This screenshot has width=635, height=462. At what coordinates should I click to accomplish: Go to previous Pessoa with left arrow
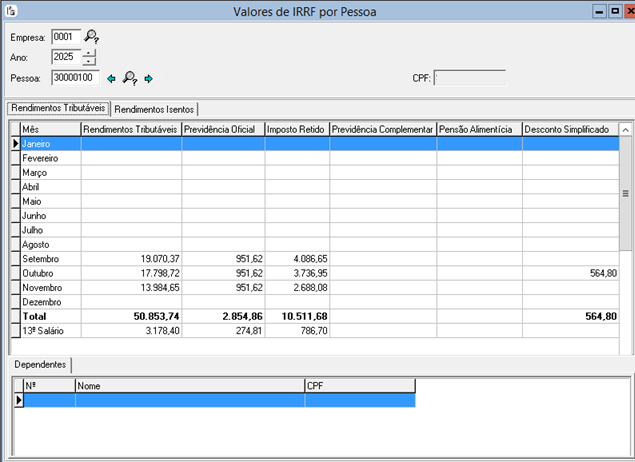pyautogui.click(x=112, y=78)
